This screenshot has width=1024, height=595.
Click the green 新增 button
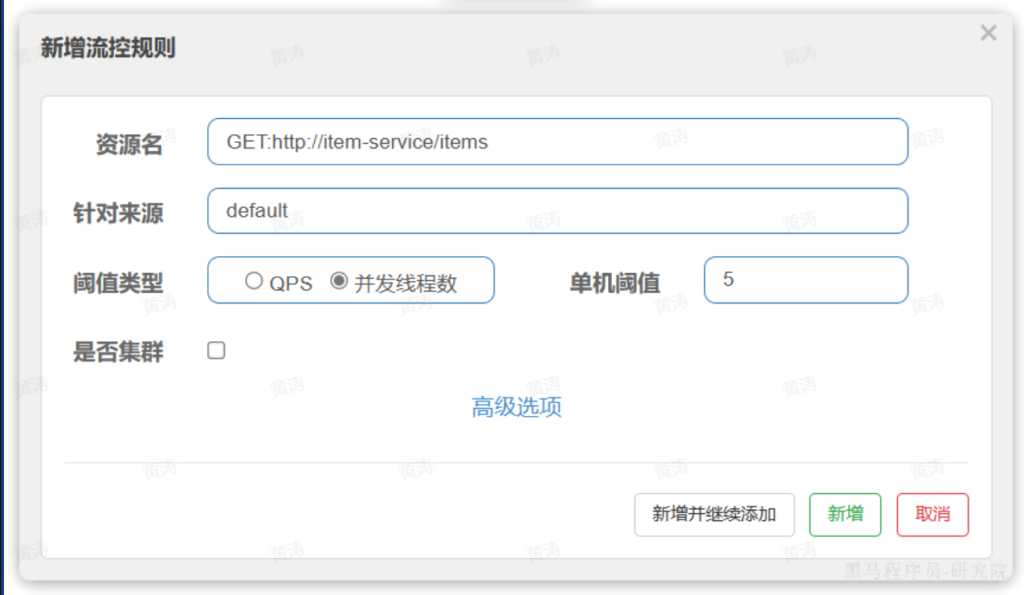(x=845, y=514)
